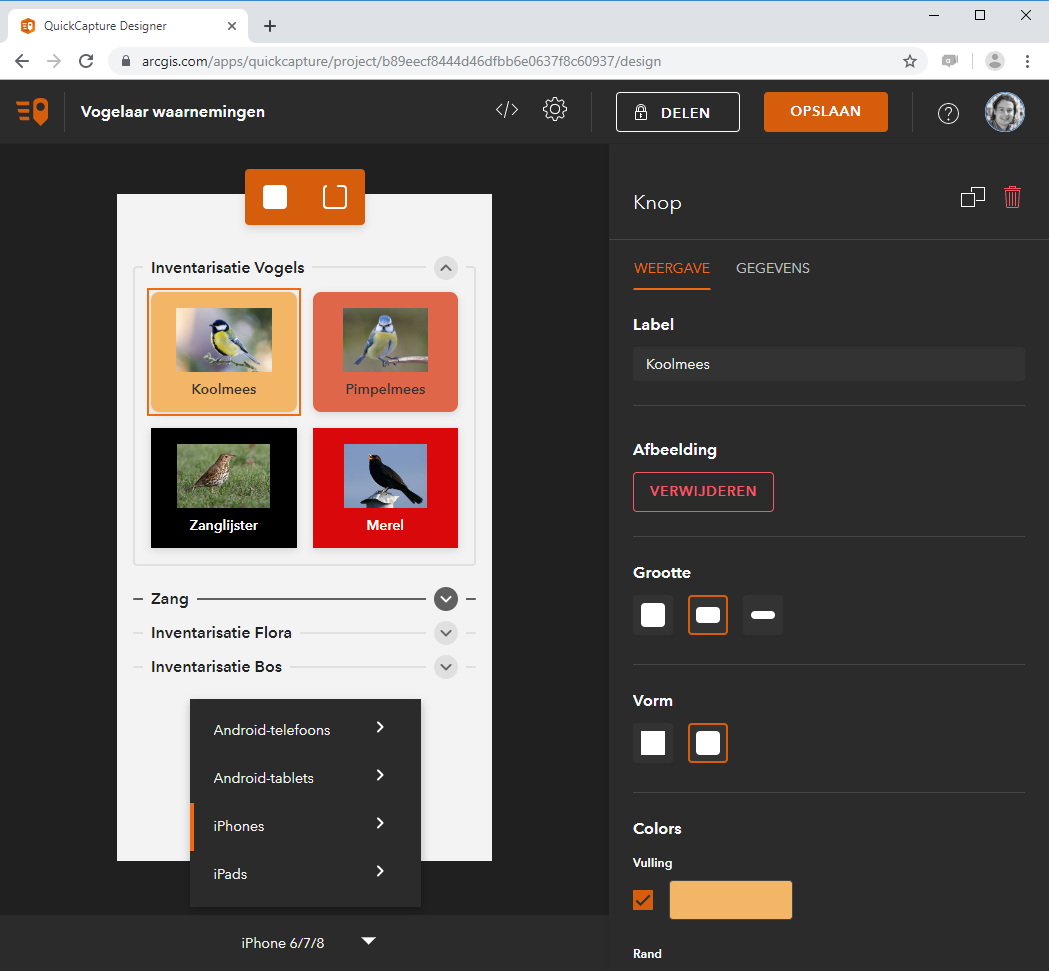Viewport: 1049px width, 971px height.
Task: Click the Vogelaar waarnemingen project title
Action: 173,112
